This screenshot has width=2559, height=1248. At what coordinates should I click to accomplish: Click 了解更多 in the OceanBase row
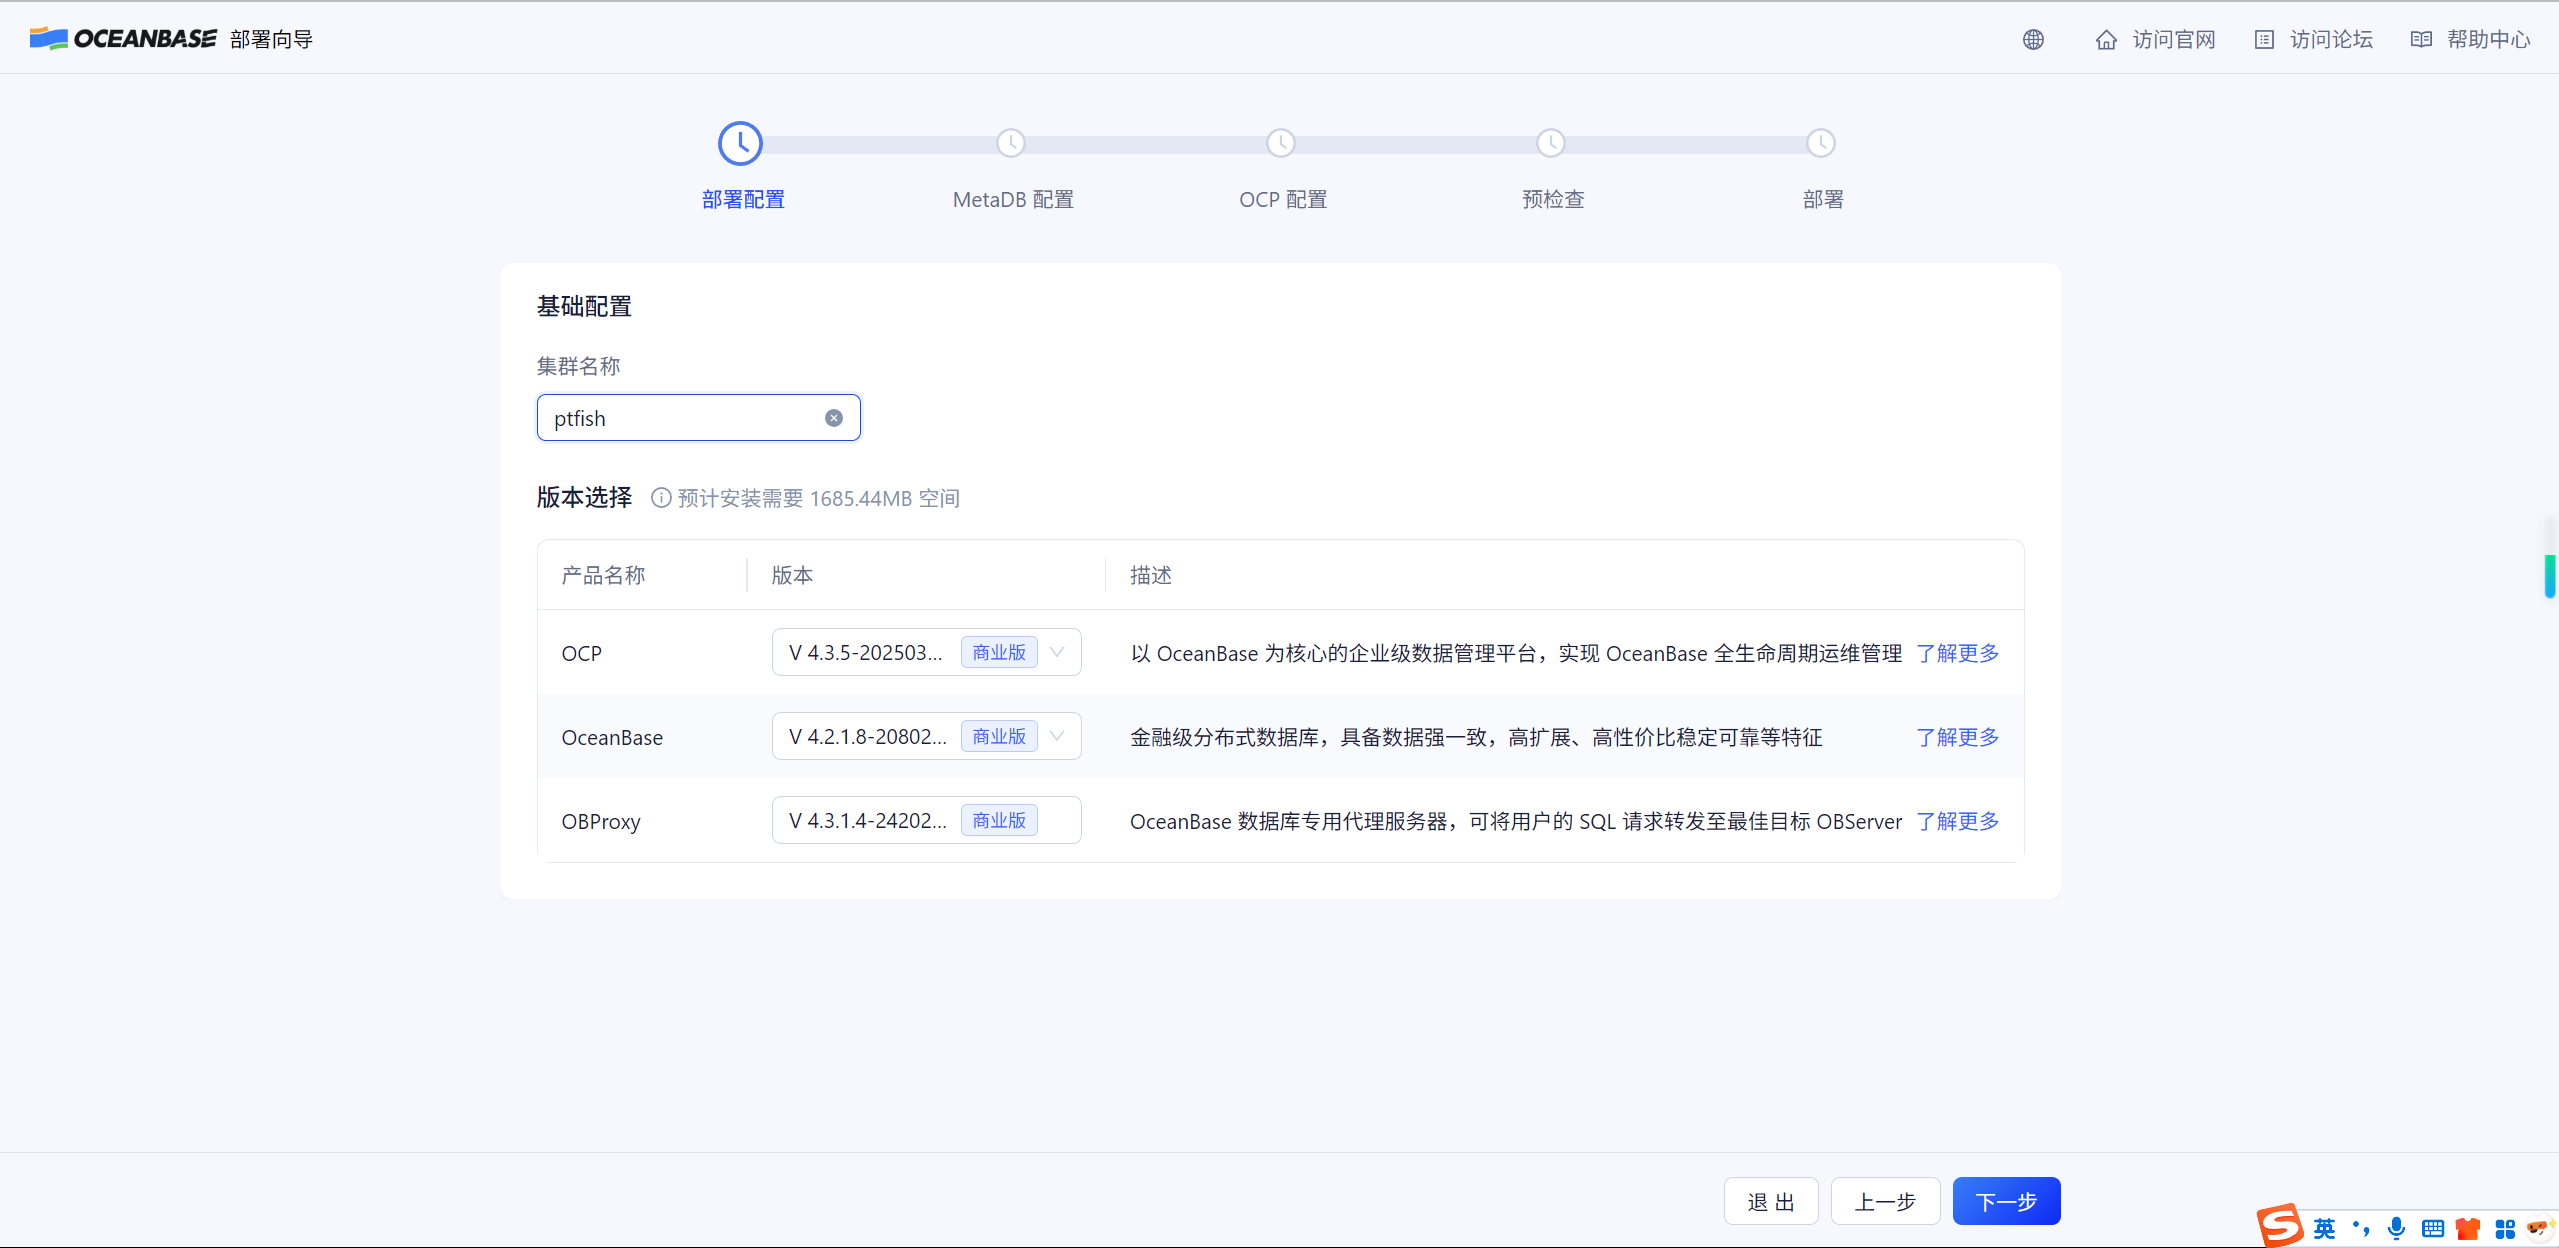pos(1957,737)
